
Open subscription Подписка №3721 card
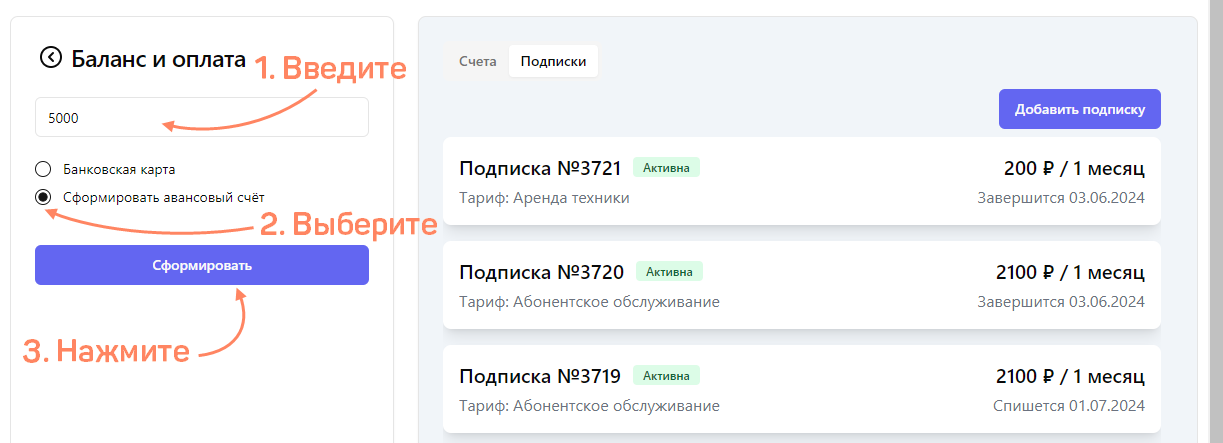[x=802, y=181]
